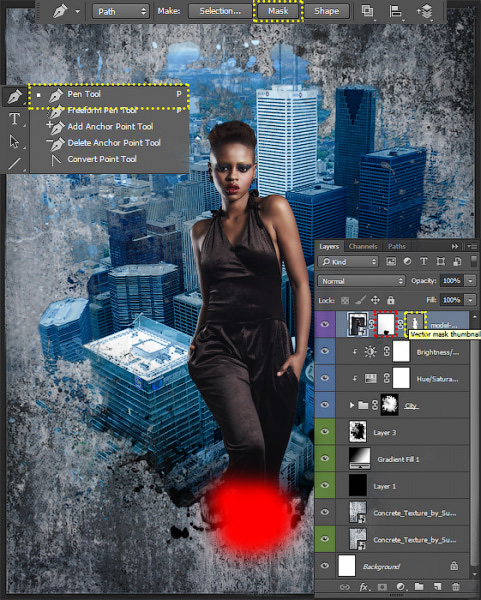Expand the City group triangle
The width and height of the screenshot is (481, 600).
point(352,405)
